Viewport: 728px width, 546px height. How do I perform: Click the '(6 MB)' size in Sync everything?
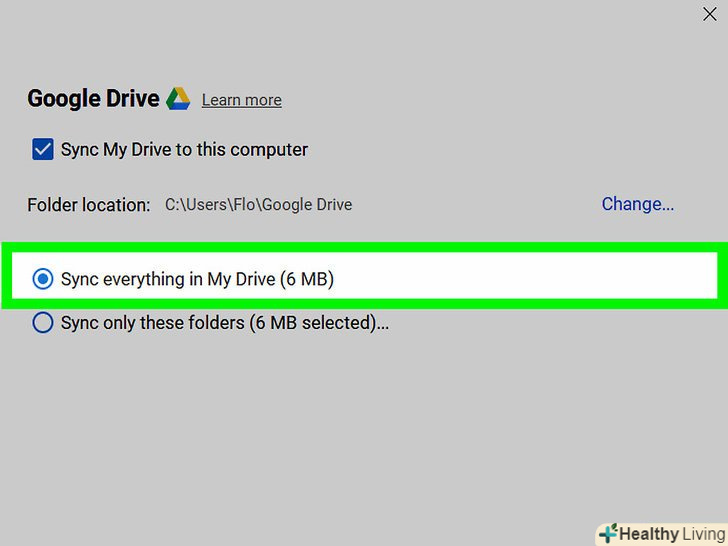[307, 279]
